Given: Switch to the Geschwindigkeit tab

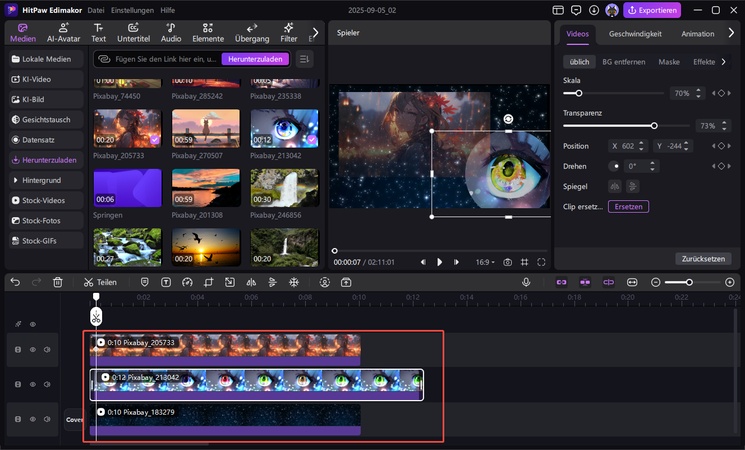Looking at the screenshot, I should point(635,34).
